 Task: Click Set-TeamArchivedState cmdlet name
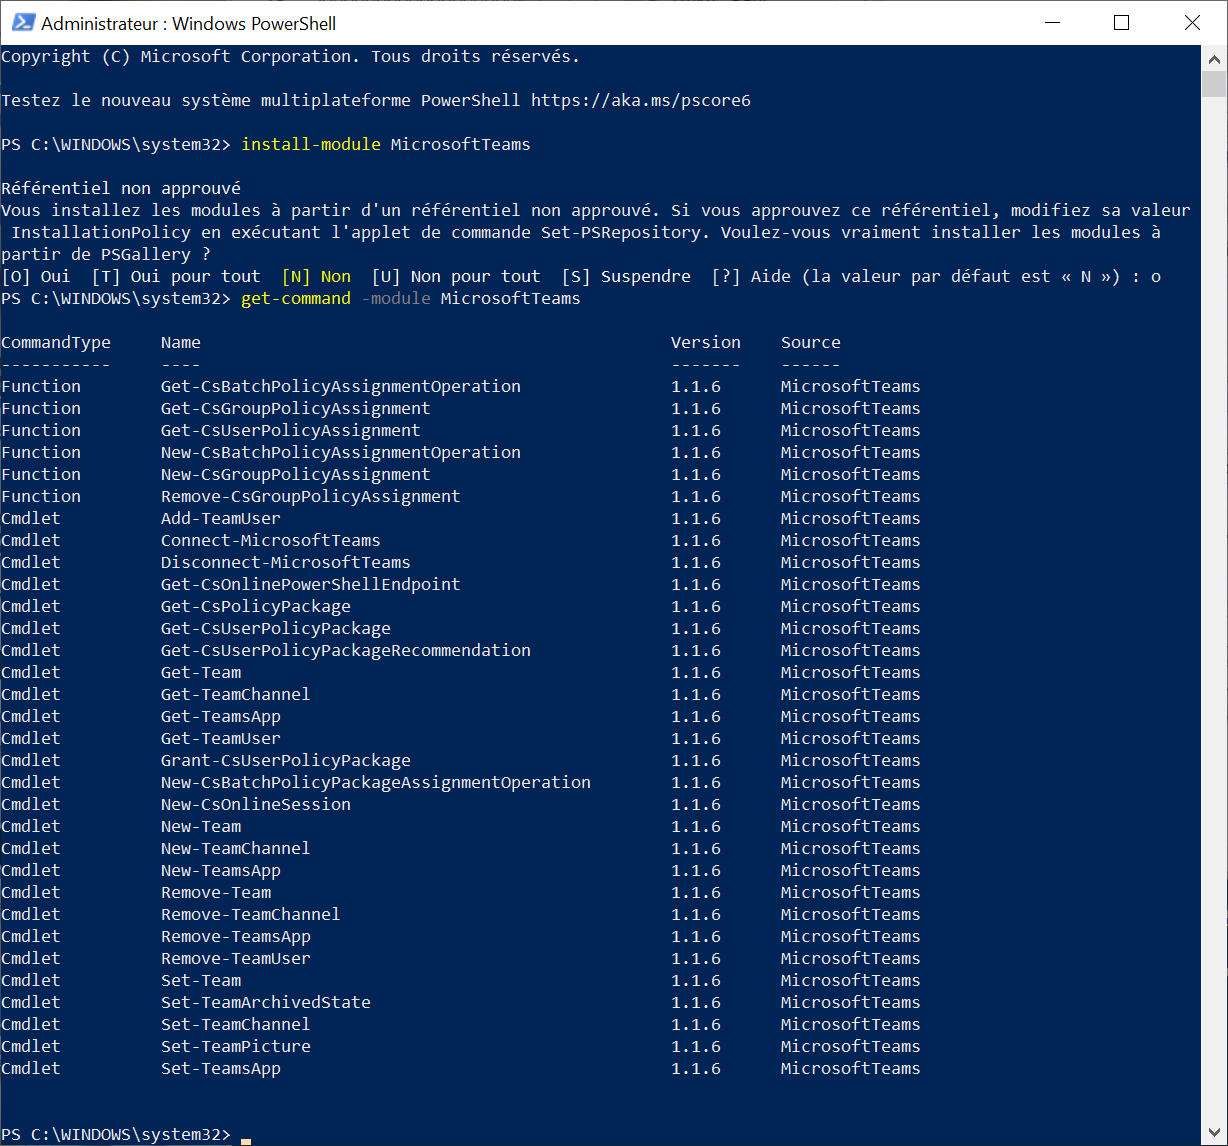click(266, 1002)
